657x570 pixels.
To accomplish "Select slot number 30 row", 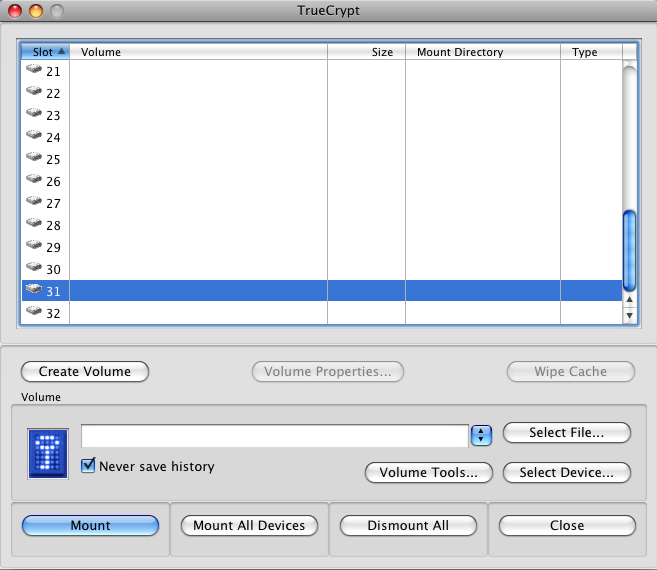I will pyautogui.click(x=322, y=269).
